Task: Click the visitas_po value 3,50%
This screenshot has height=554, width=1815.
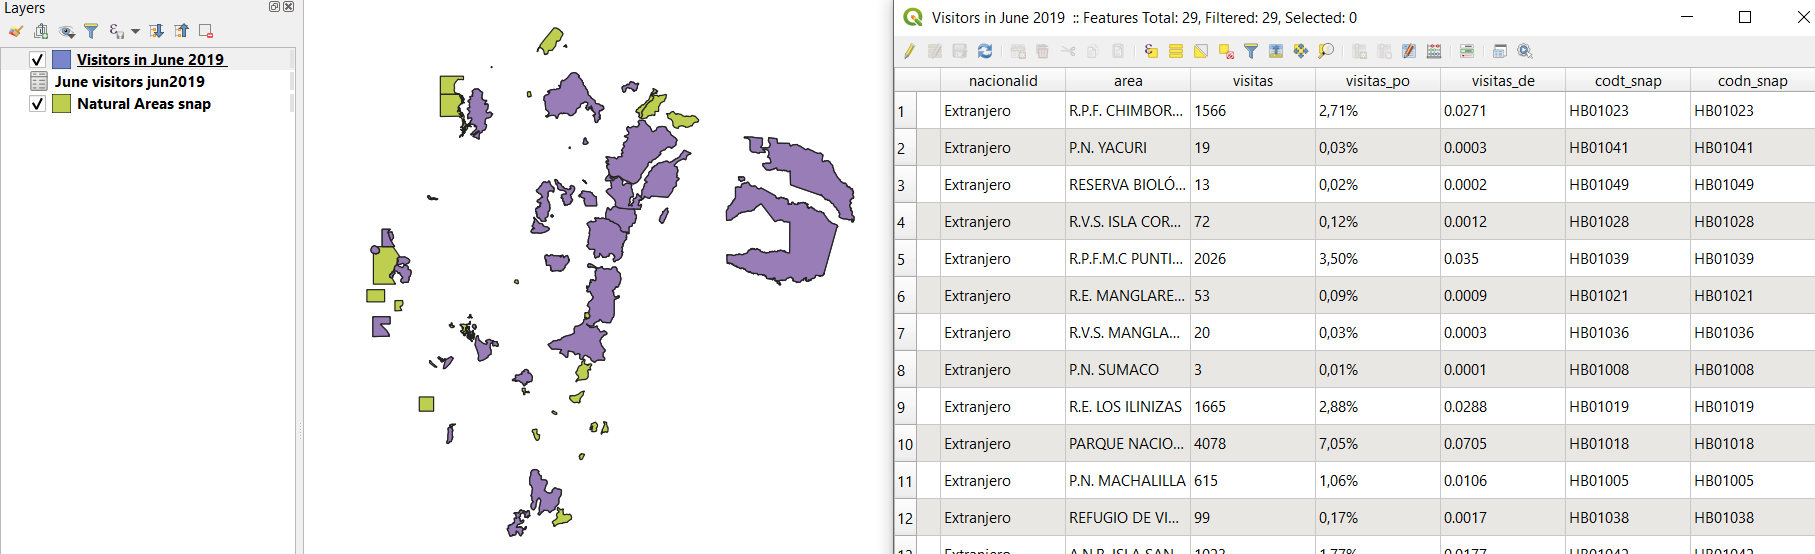Action: [1378, 259]
